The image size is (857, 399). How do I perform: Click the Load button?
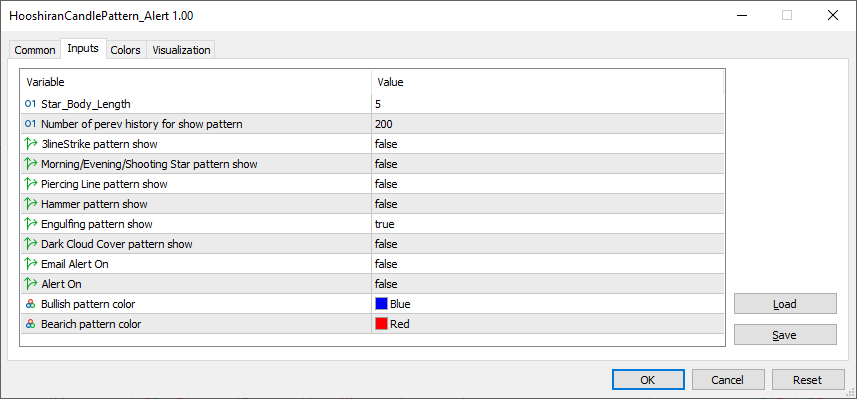(785, 304)
